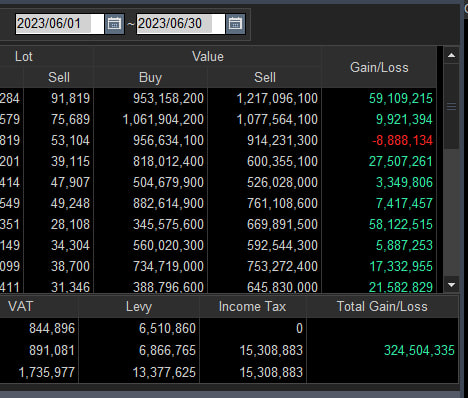Click the Sell column header under Lot
This screenshot has width=468, height=398.
(59, 77)
